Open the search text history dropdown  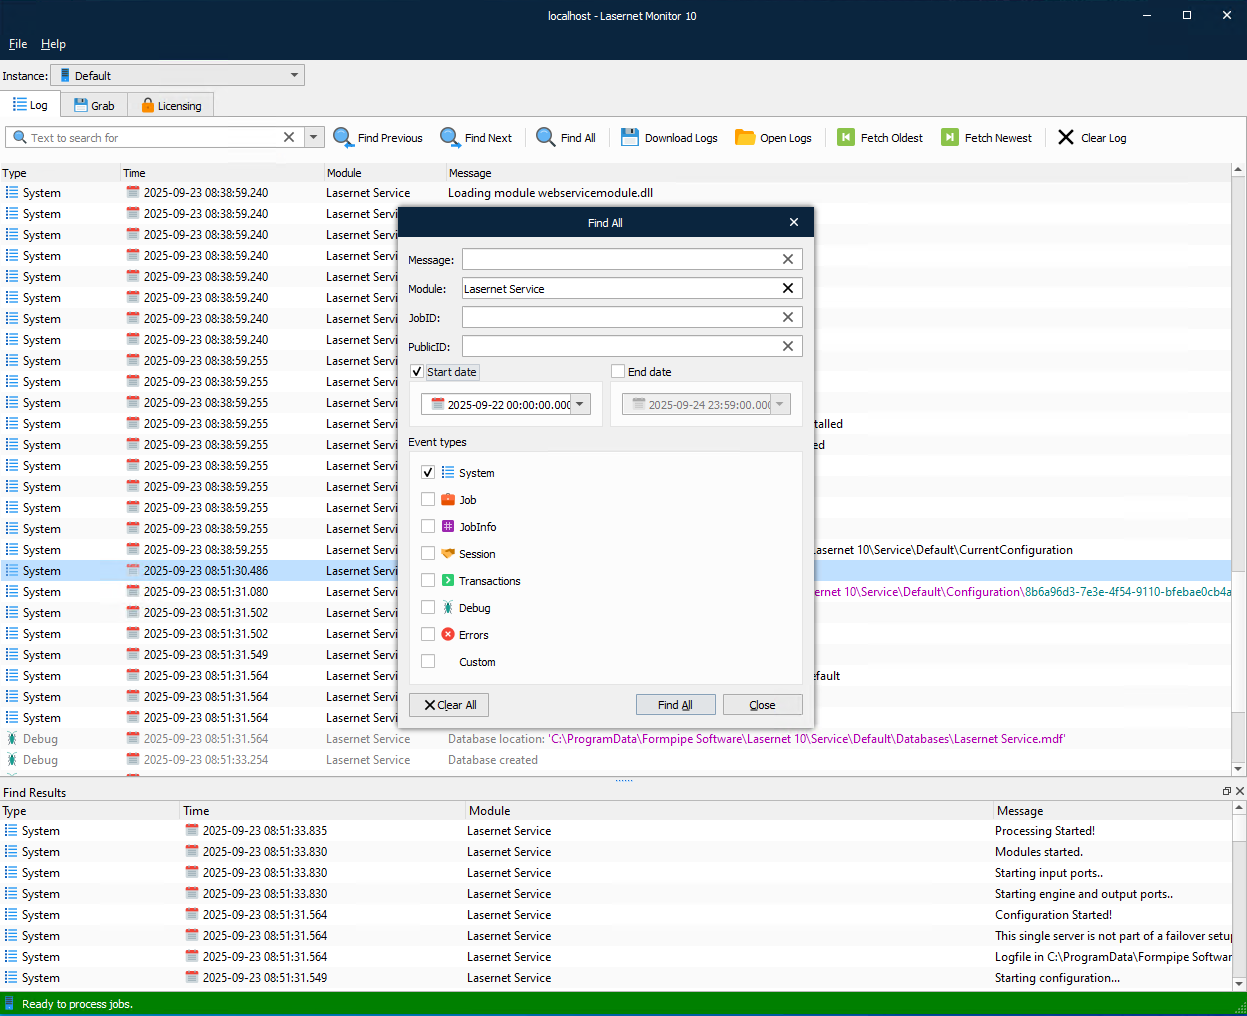(x=314, y=137)
